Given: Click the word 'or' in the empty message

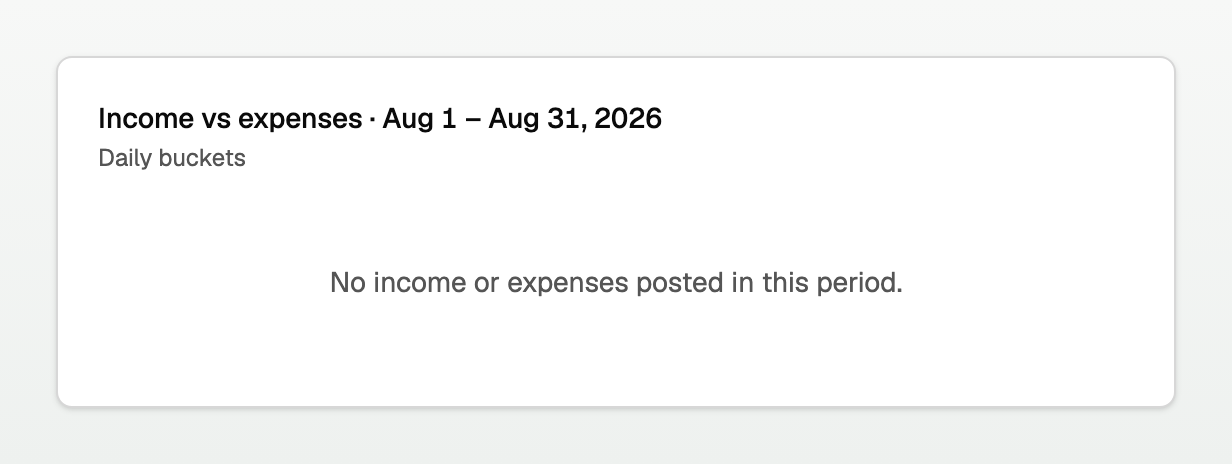Looking at the screenshot, I should [x=487, y=283].
